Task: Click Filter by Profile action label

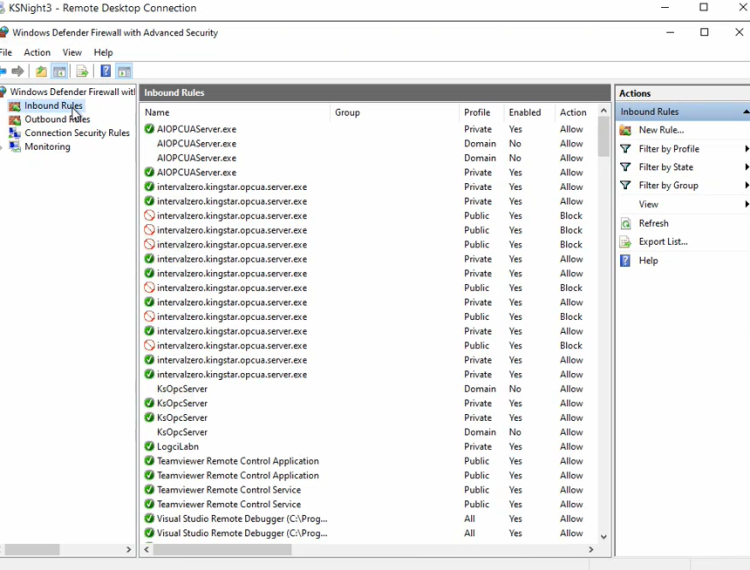Action: pos(669,149)
